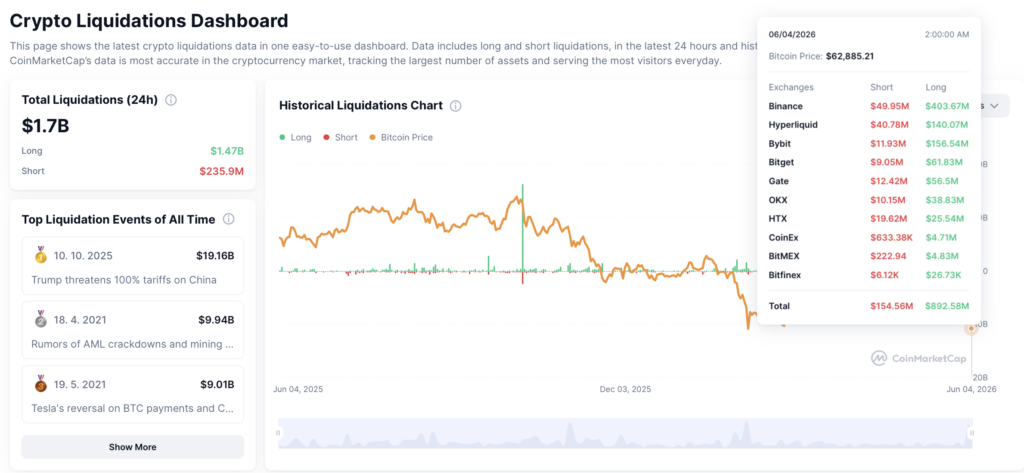The width and height of the screenshot is (1024, 473).
Task: Open the Trump tariffs liquidation event card
Action: tap(133, 266)
